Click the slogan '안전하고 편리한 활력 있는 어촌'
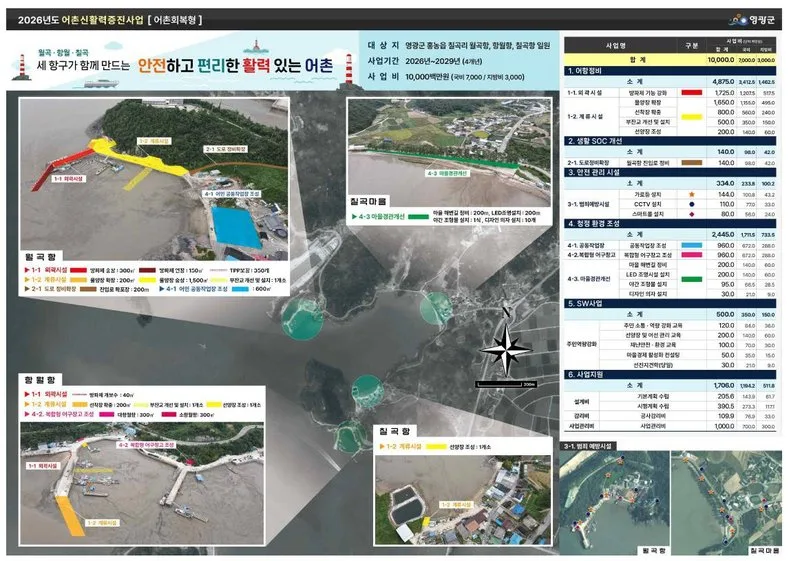This screenshot has height=561, width=800. 235,66
